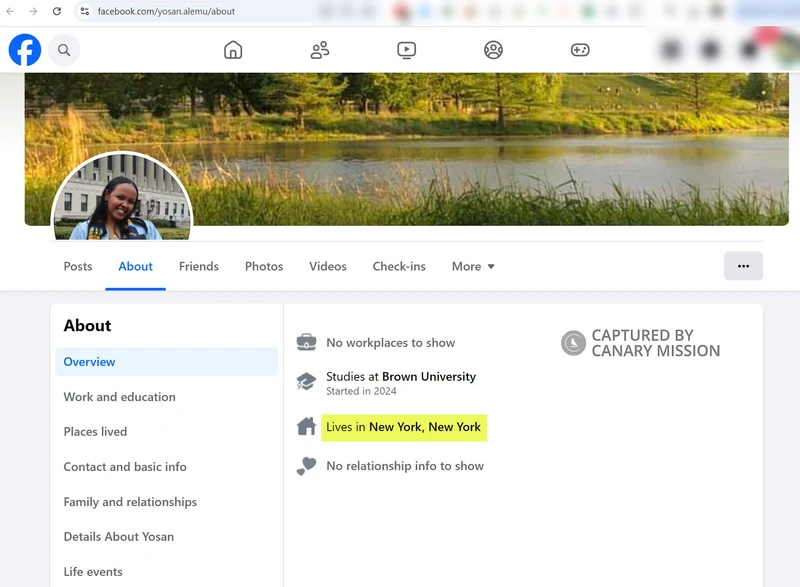800x587 pixels.
Task: Open the Facebook Home feed icon
Action: (x=233, y=48)
